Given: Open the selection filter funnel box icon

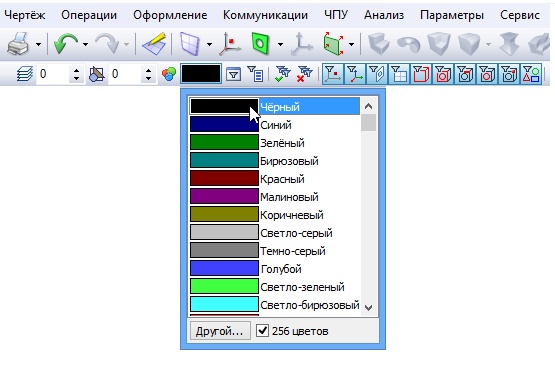Looking at the screenshot, I should click(233, 74).
